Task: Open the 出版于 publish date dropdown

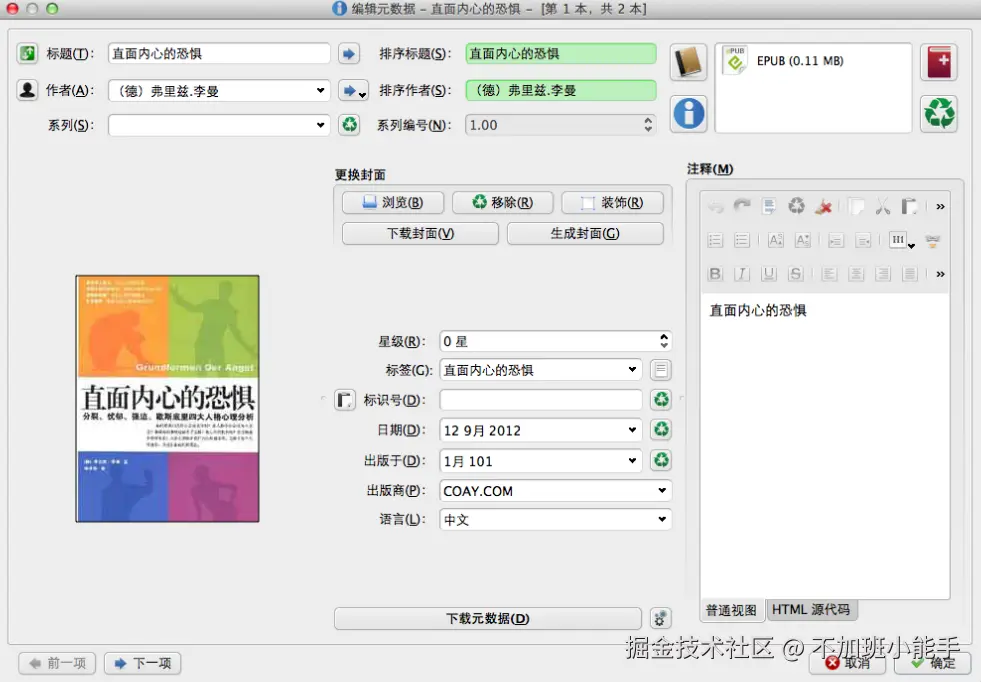Action: click(633, 461)
